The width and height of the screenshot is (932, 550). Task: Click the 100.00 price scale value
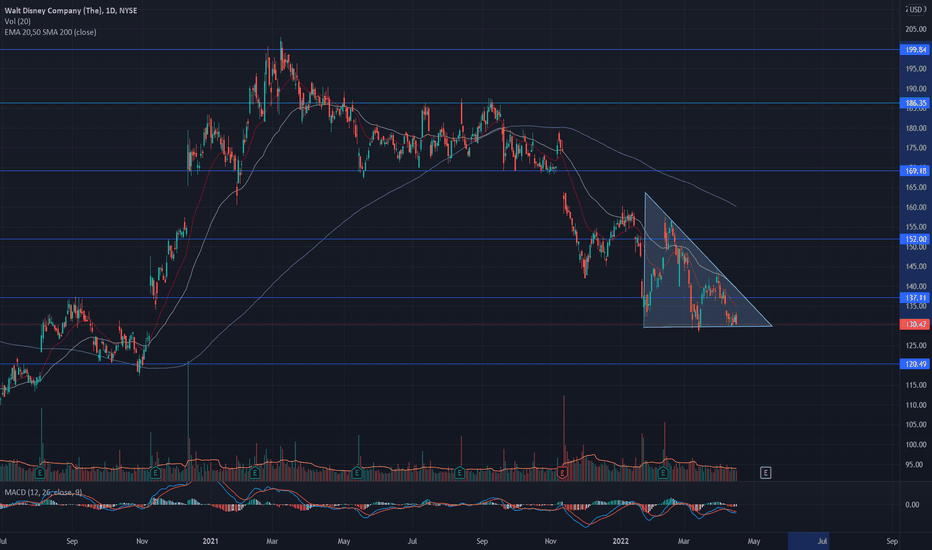pyautogui.click(x=915, y=445)
